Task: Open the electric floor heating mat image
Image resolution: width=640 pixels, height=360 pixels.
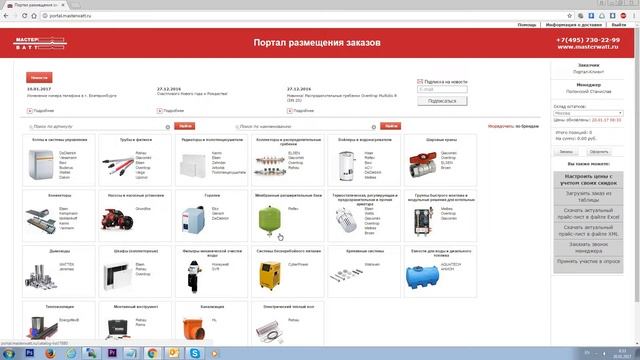Action: click(x=269, y=331)
